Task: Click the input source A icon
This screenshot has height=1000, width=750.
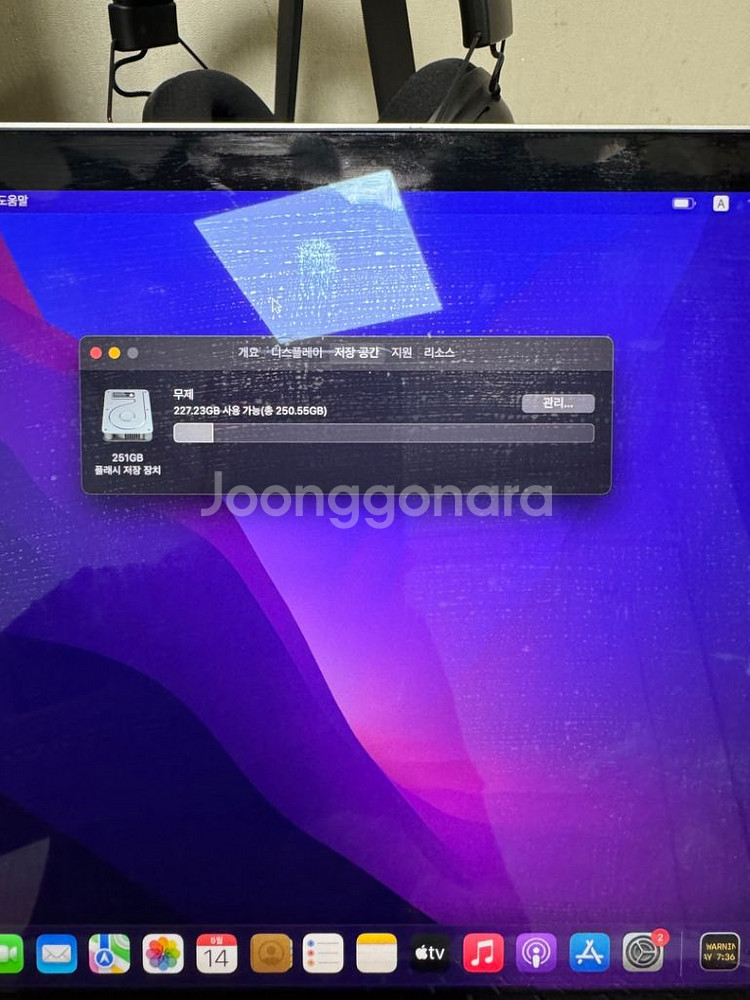Action: (x=721, y=203)
